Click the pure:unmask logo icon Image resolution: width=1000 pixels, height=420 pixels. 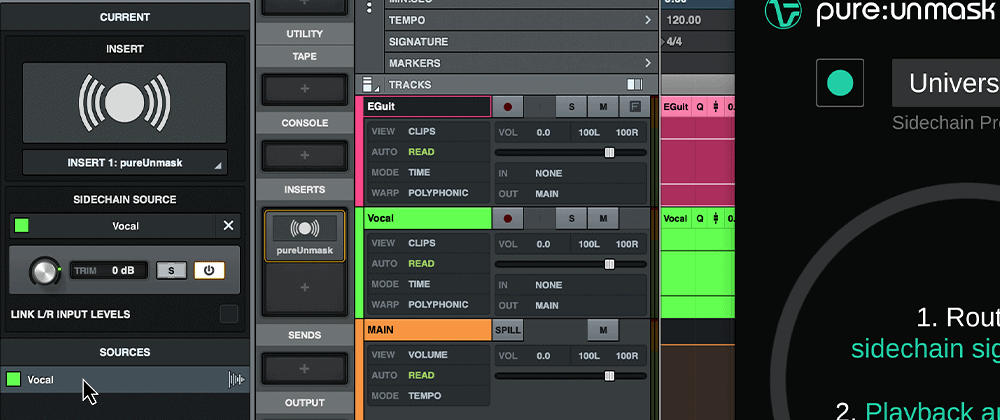[x=783, y=13]
